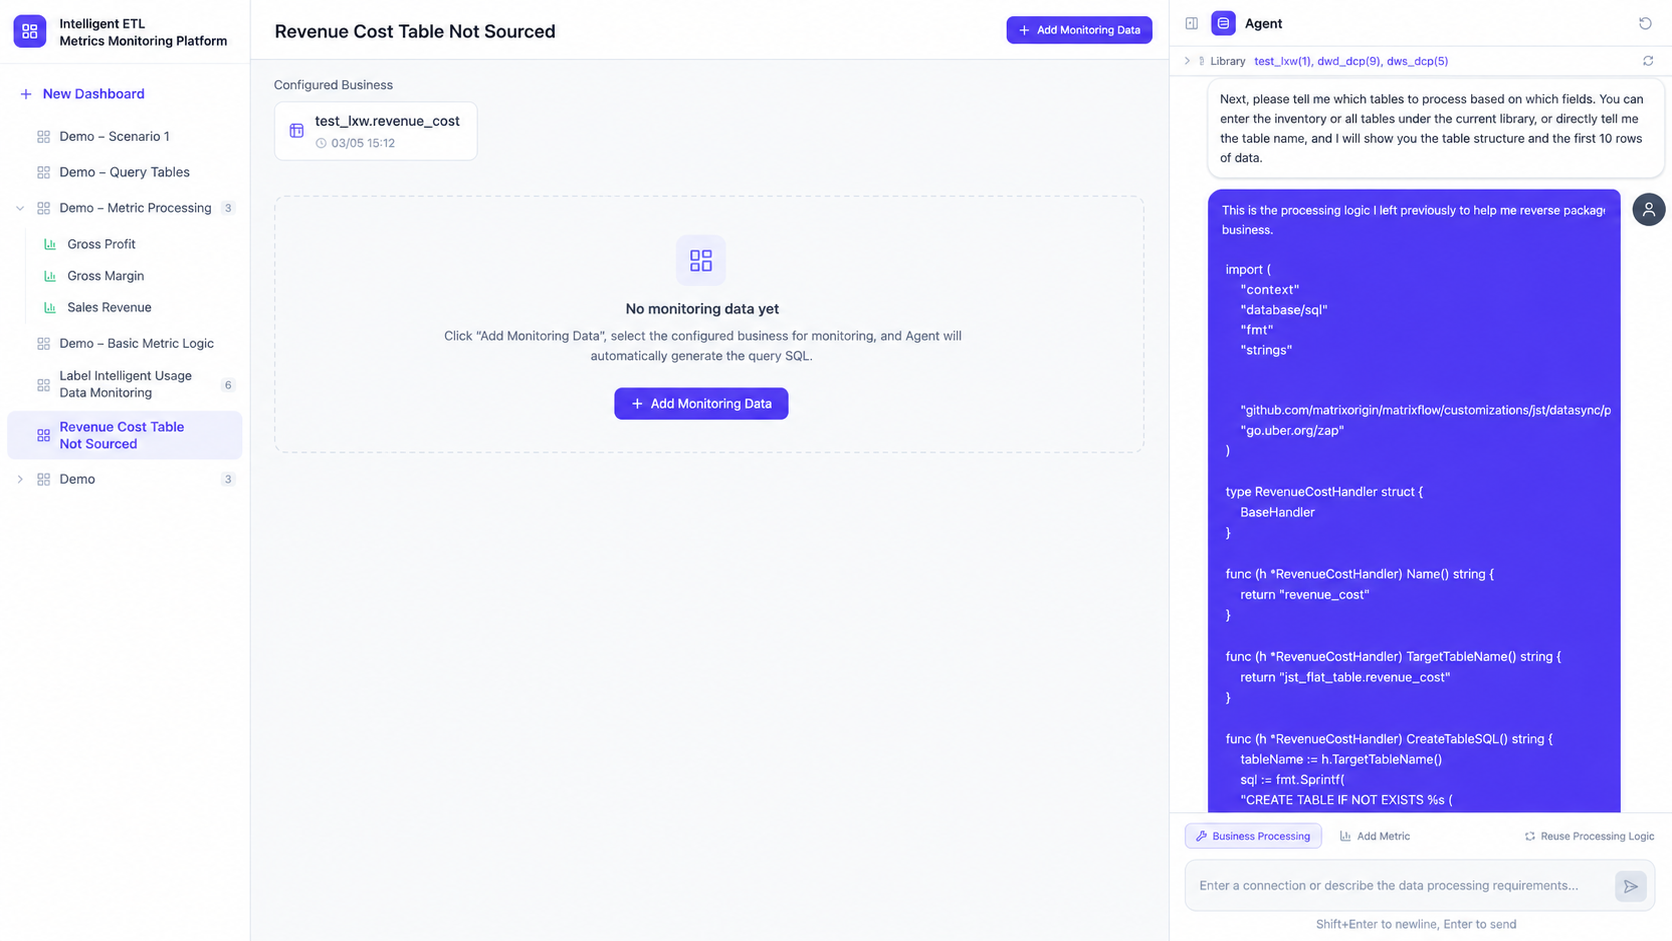Send the message with arrow icon
Image resolution: width=1672 pixels, height=941 pixels.
point(1630,886)
